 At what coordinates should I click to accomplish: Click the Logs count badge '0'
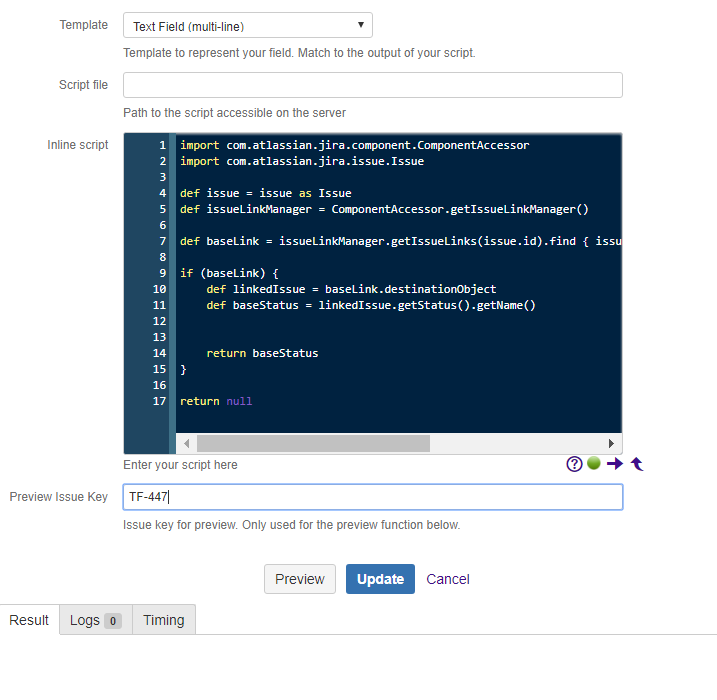coord(112,621)
